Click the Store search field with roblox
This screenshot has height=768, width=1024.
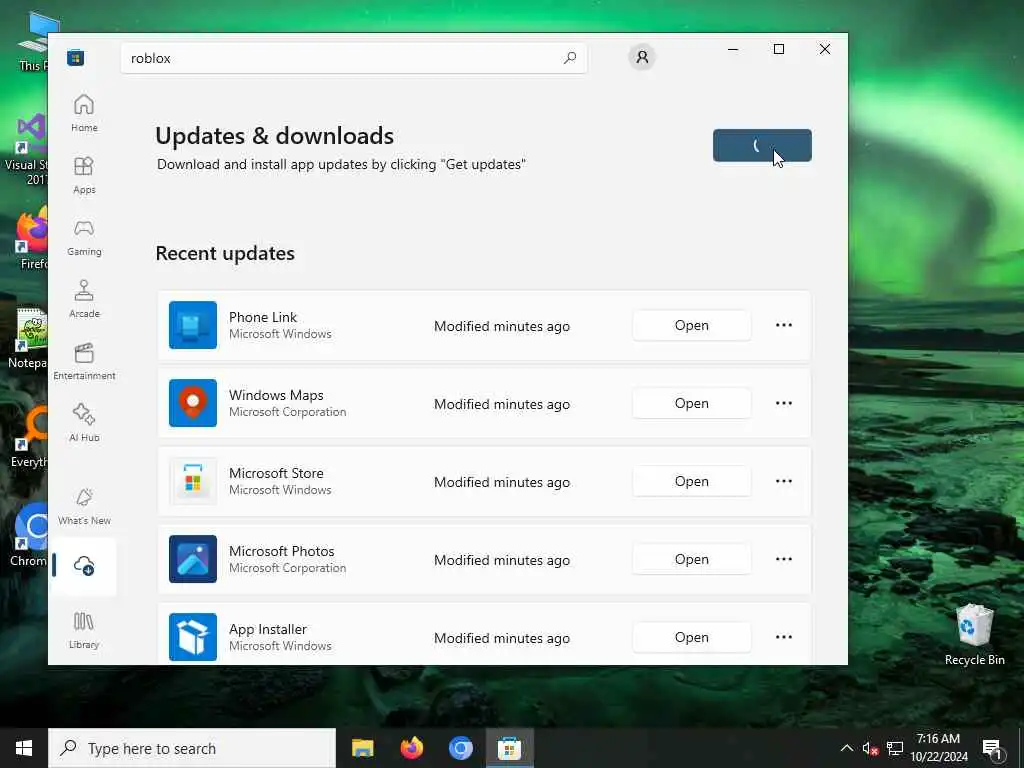353,58
